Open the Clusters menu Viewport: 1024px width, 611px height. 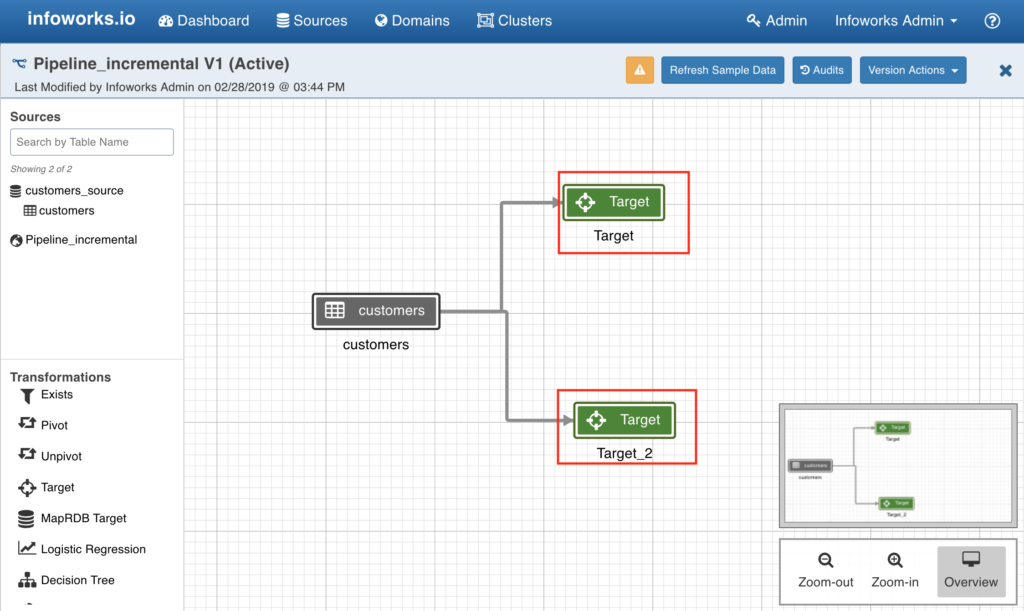point(514,20)
